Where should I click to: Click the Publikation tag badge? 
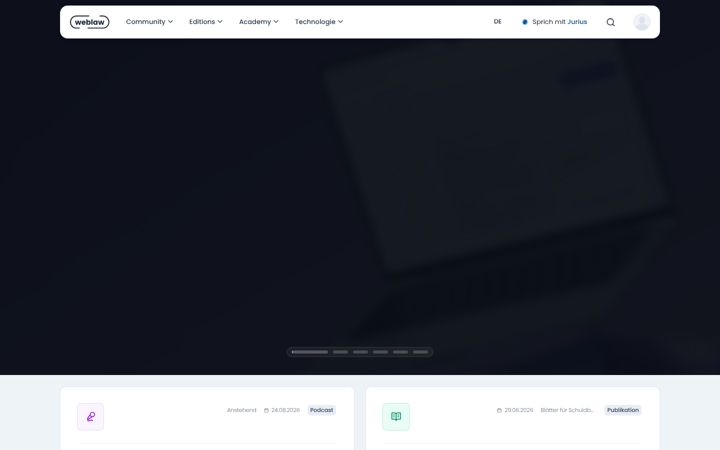point(623,410)
